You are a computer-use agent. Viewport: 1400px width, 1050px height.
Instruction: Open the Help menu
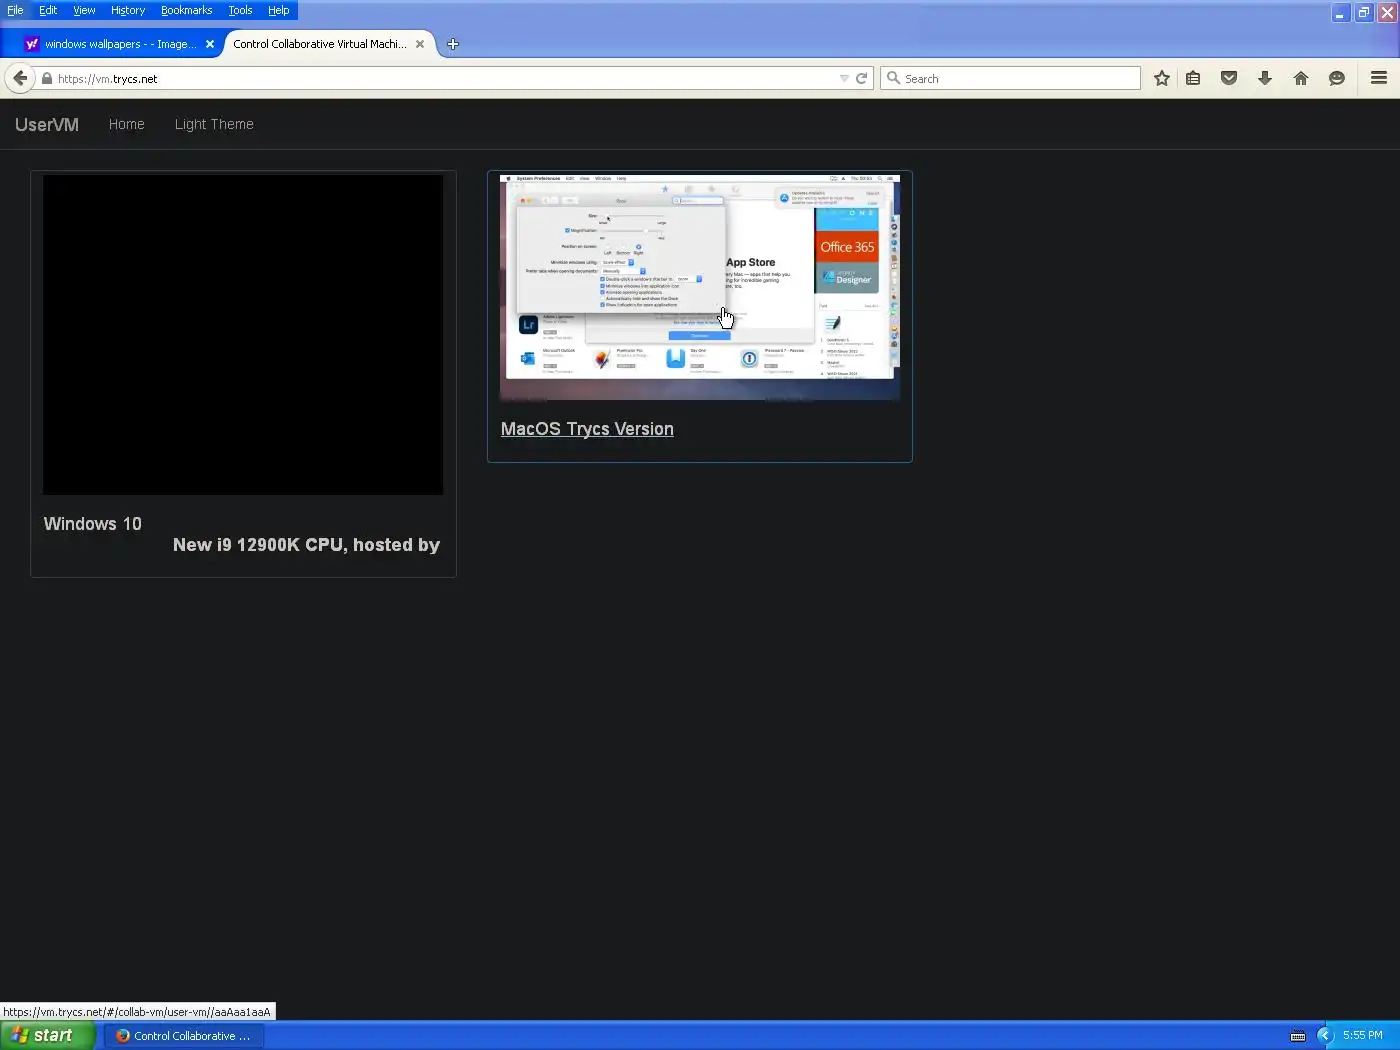[x=278, y=10]
